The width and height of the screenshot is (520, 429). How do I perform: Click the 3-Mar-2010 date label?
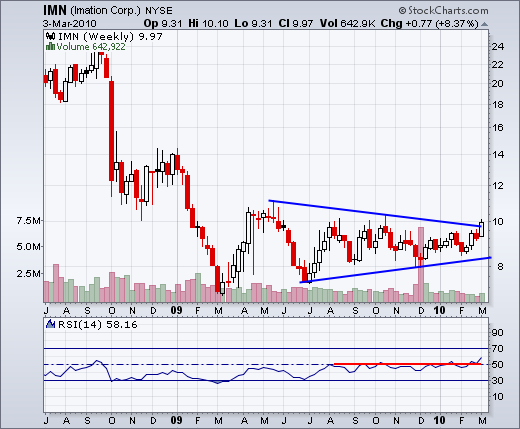click(x=69, y=24)
